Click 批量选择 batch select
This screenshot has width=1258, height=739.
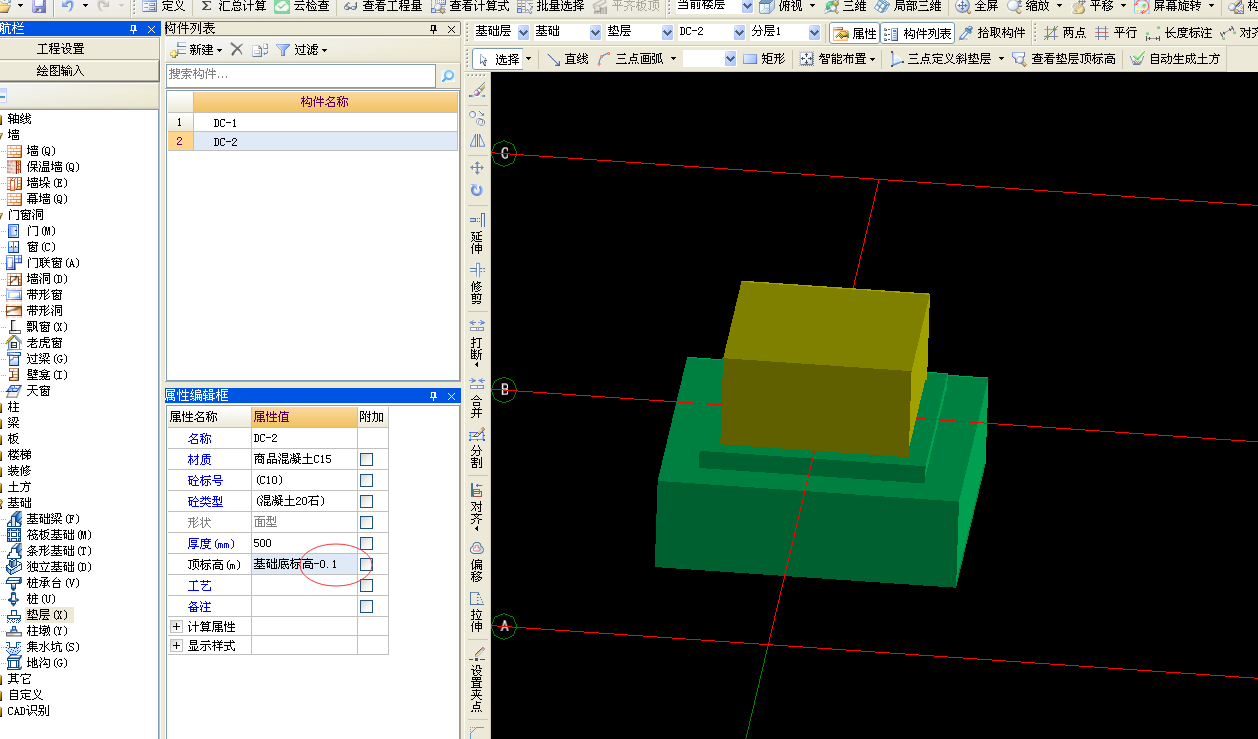(x=549, y=6)
